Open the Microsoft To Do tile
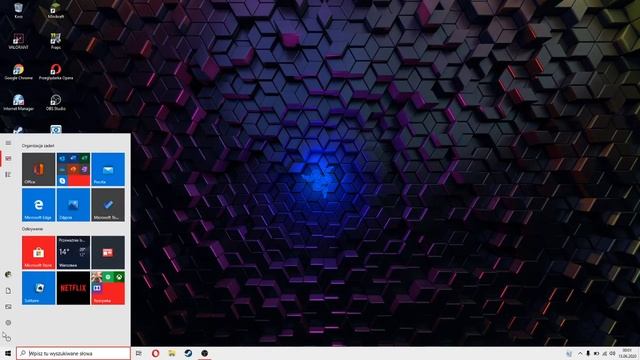The width and height of the screenshot is (640, 360). (x=108, y=205)
